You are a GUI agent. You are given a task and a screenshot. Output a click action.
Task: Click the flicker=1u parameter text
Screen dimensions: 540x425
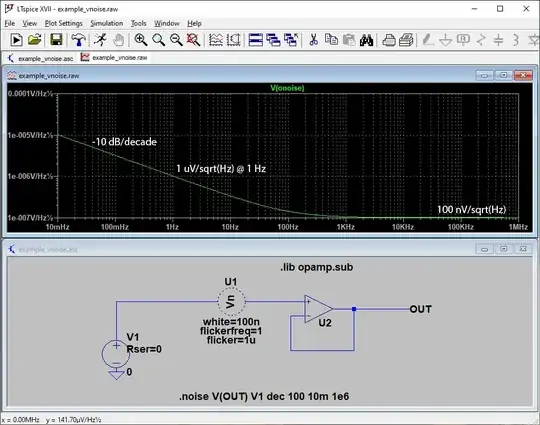[231, 340]
